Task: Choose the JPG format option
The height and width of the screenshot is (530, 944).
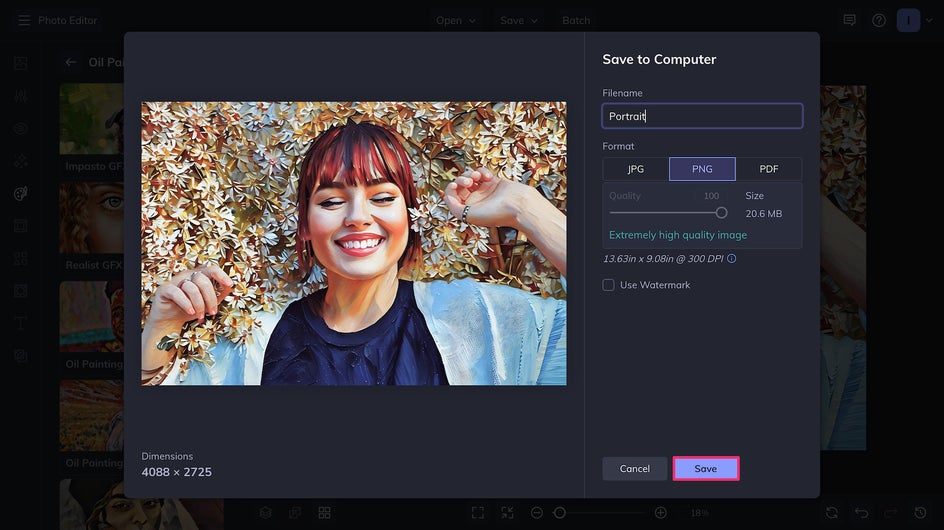Action: tap(636, 169)
